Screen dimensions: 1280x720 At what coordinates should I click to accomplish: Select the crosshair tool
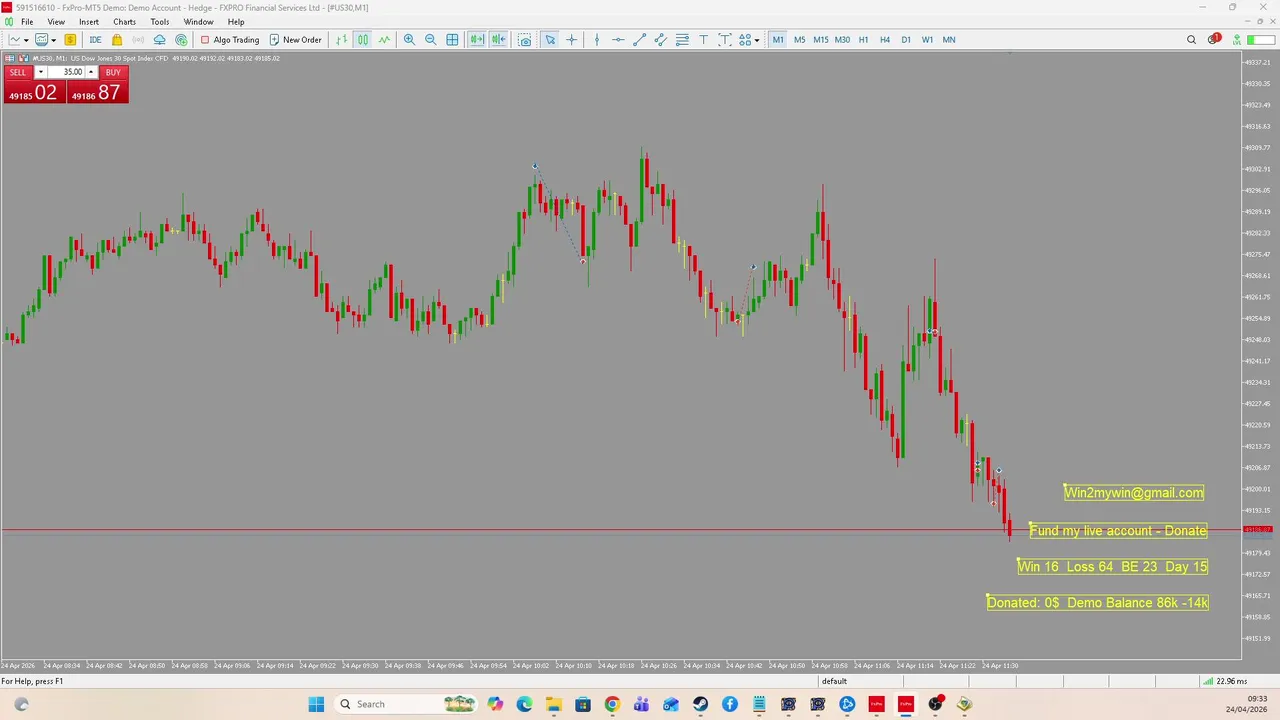[571, 40]
